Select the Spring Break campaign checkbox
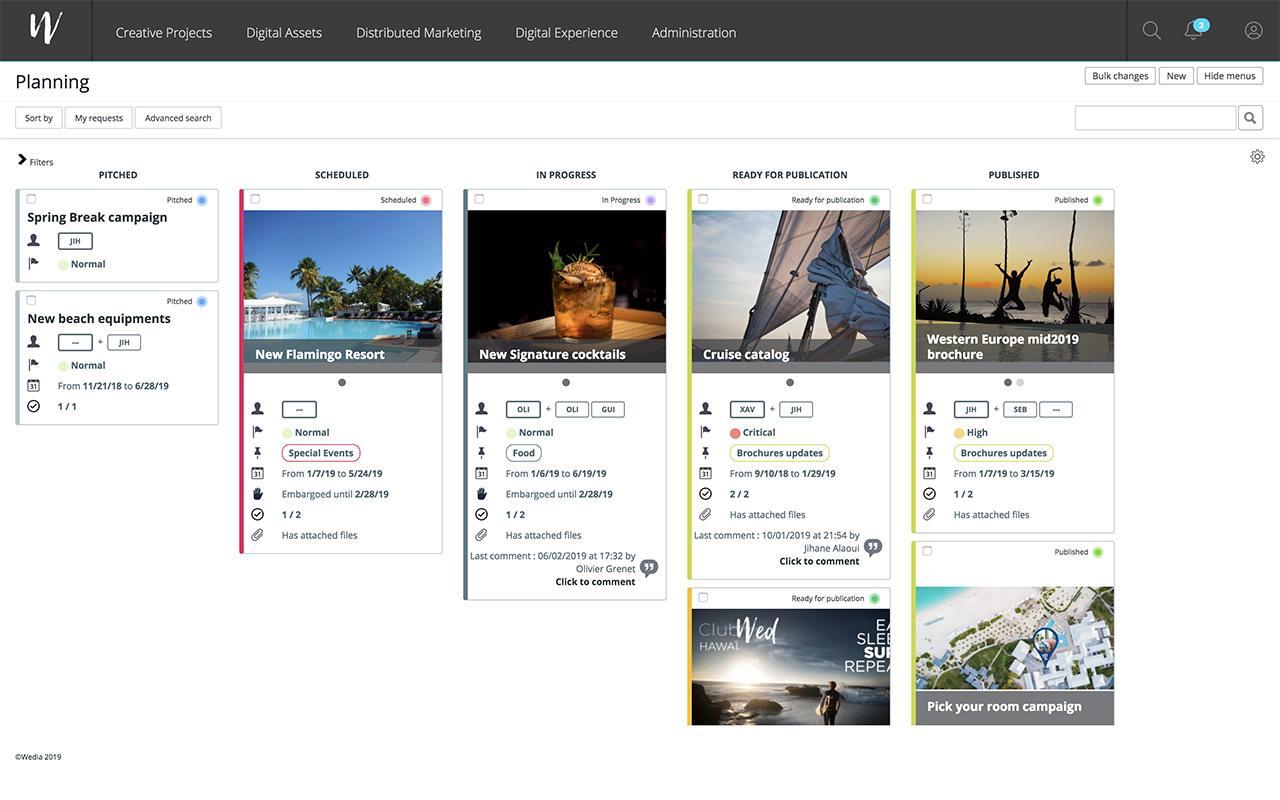 point(30,199)
